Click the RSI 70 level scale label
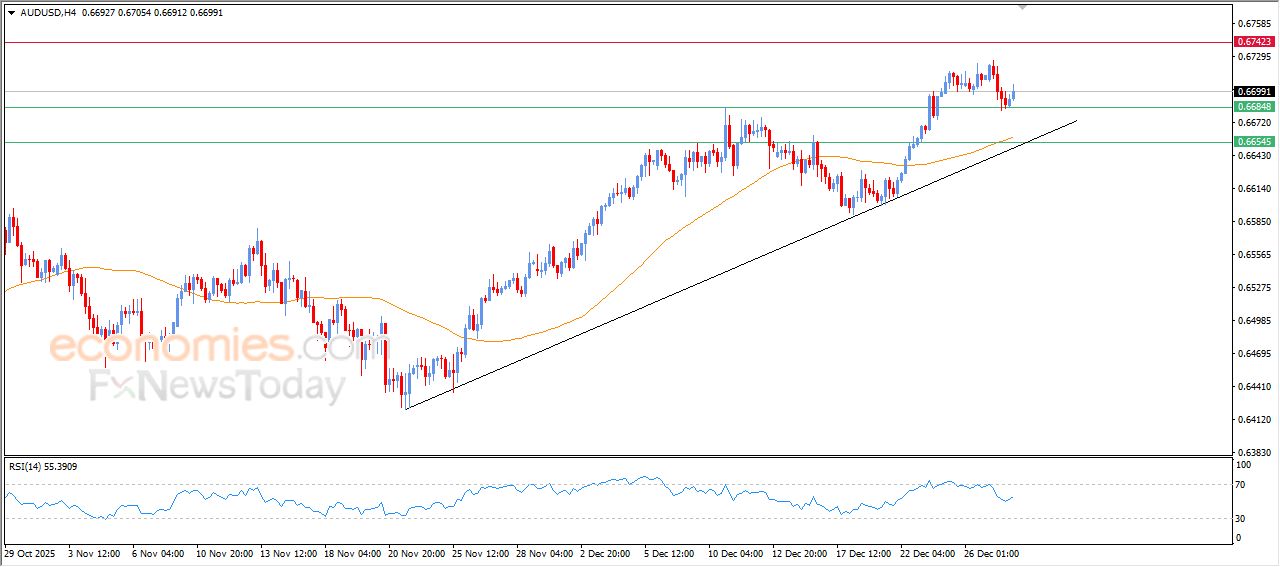Viewport: 1280px width, 567px height. tap(1244, 485)
